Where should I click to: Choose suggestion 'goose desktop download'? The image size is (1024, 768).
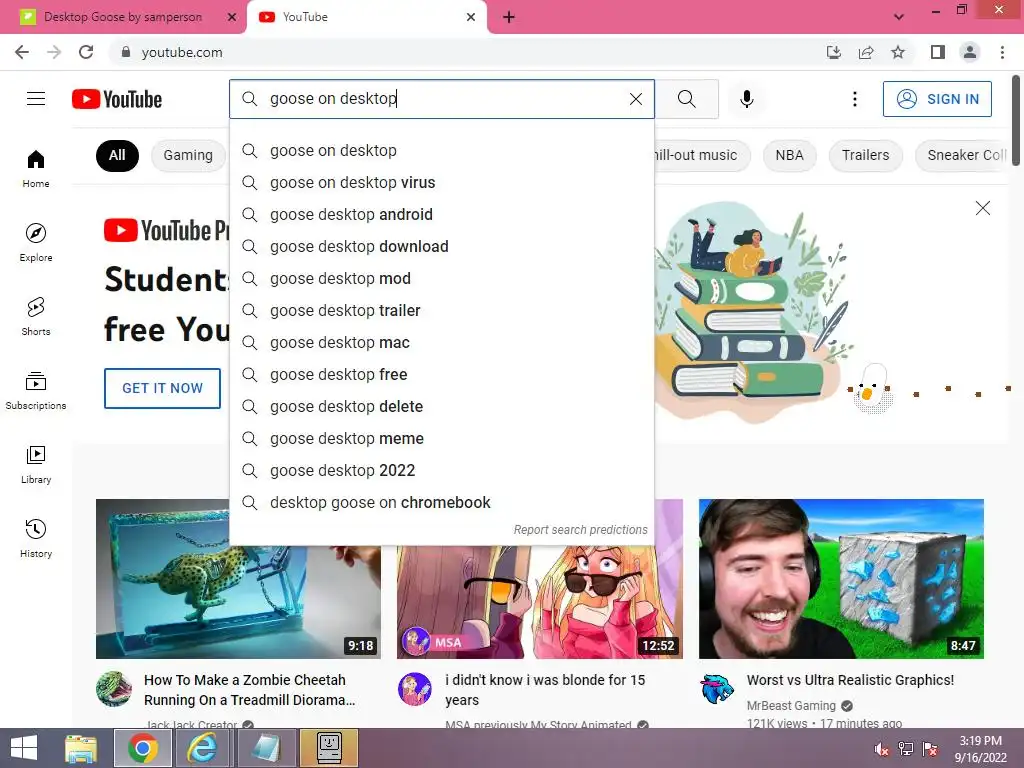pos(441,246)
